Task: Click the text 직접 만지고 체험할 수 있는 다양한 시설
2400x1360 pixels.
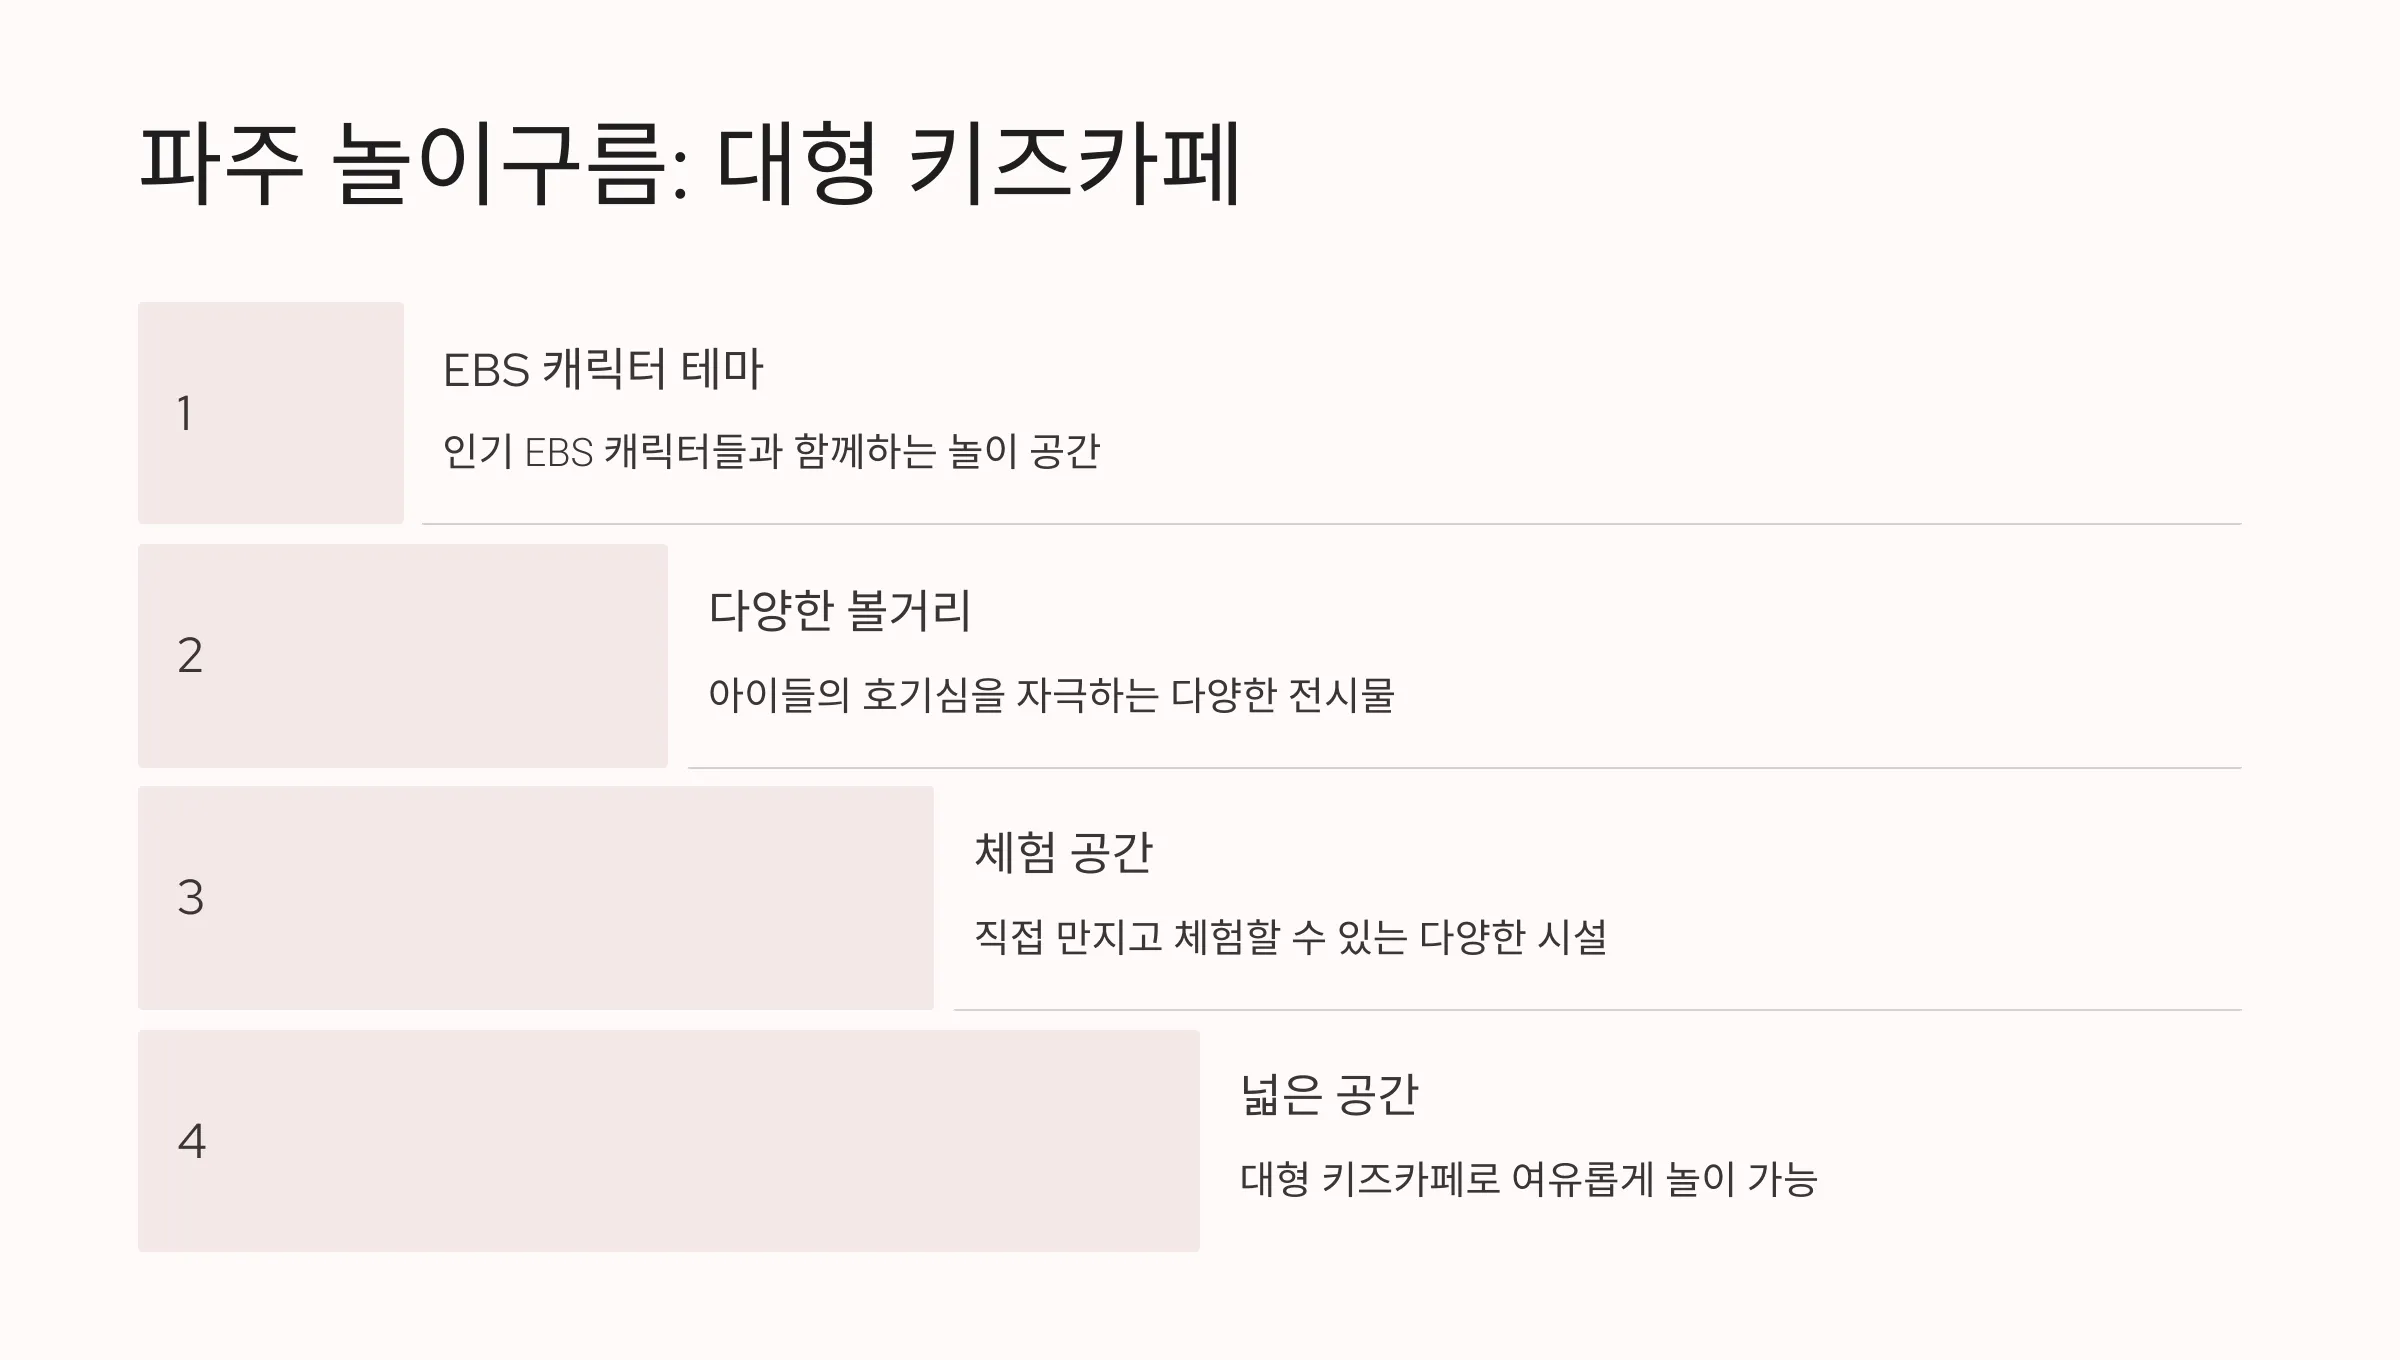Action: (x=1290, y=937)
